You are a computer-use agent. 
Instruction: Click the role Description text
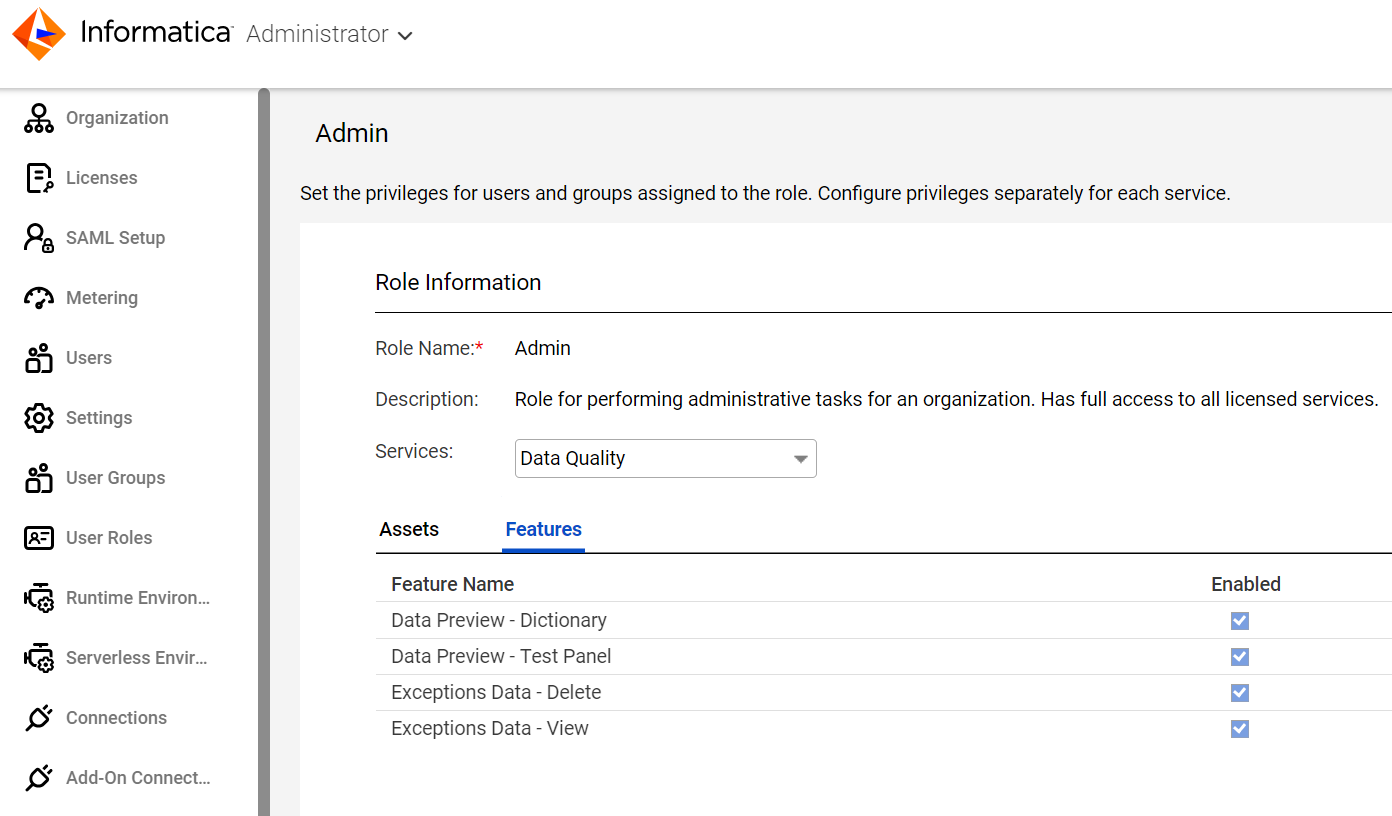pyautogui.click(x=947, y=399)
